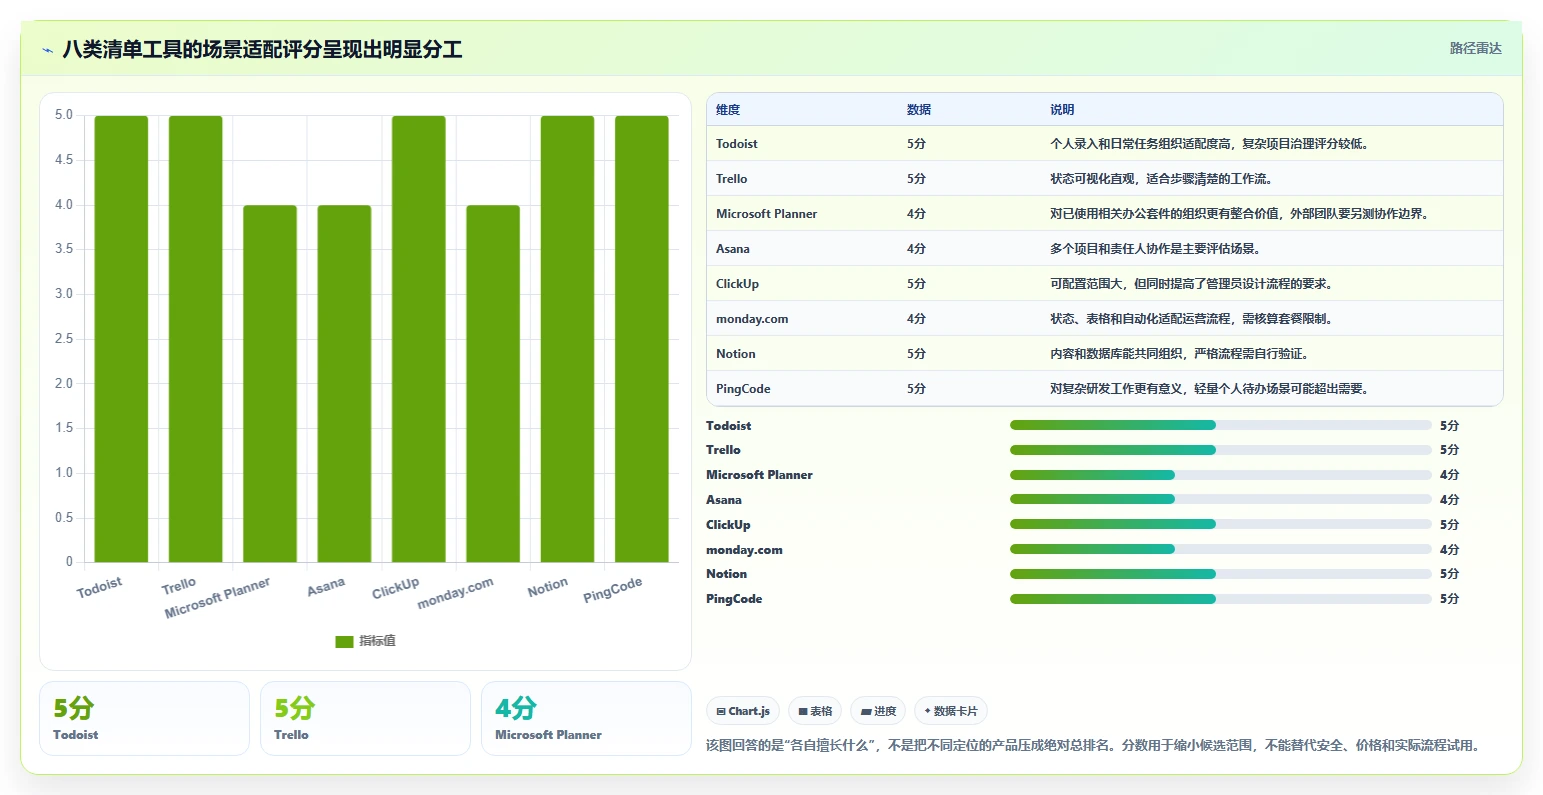Select the Chart.js chip
This screenshot has width=1543, height=795.
(x=743, y=711)
